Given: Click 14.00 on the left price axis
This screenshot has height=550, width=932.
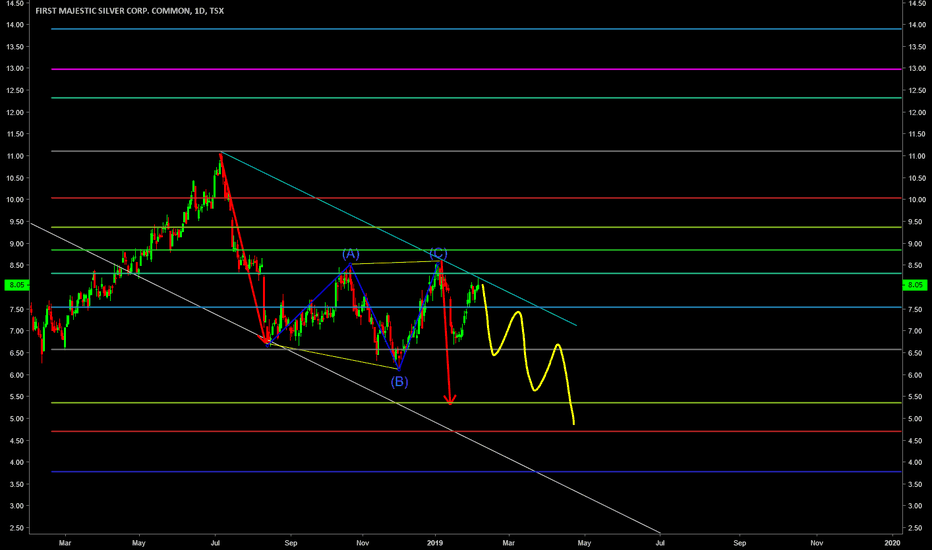Looking at the screenshot, I should (x=15, y=25).
